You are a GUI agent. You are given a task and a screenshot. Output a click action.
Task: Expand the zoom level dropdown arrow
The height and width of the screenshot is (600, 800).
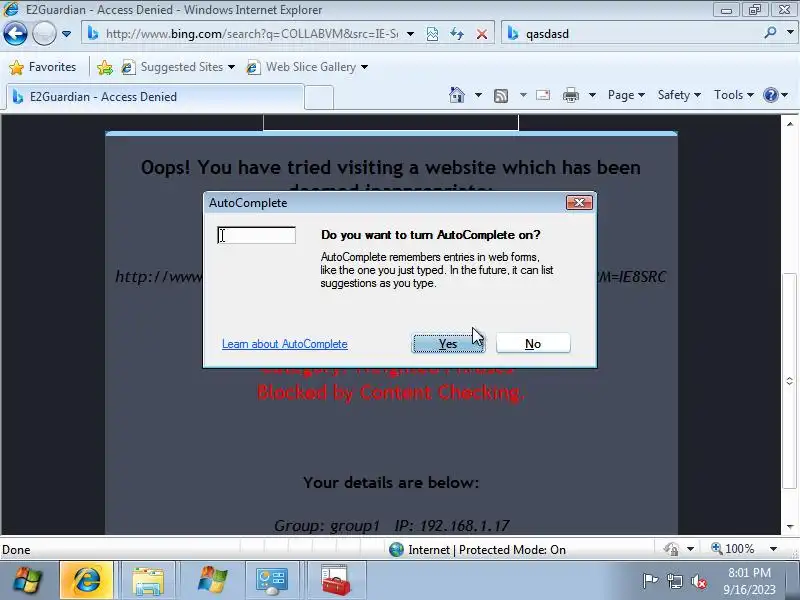coord(773,549)
